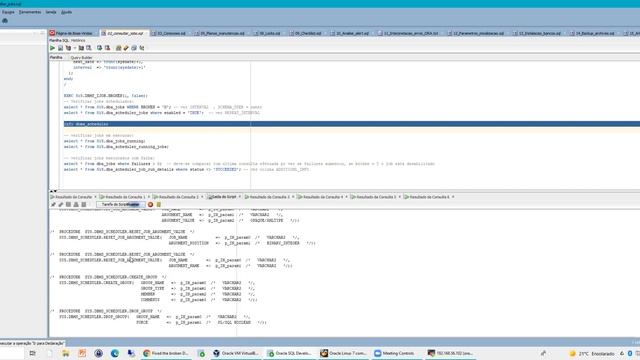
Task: Open the first Resultado da Consulta tab
Action: 73,197
